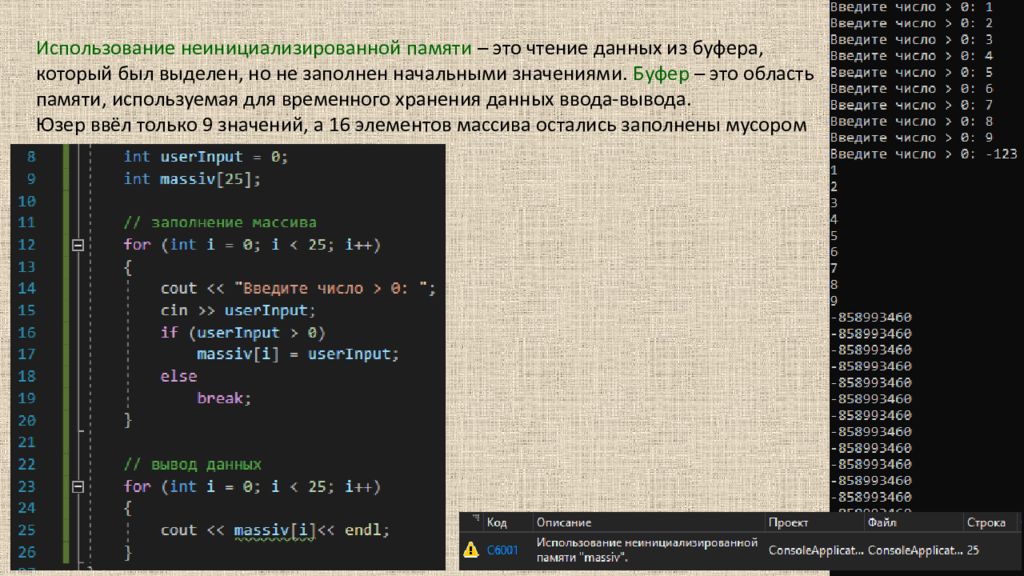This screenshot has height=576, width=1024.
Task: Click the Файл column header
Action: [883, 522]
